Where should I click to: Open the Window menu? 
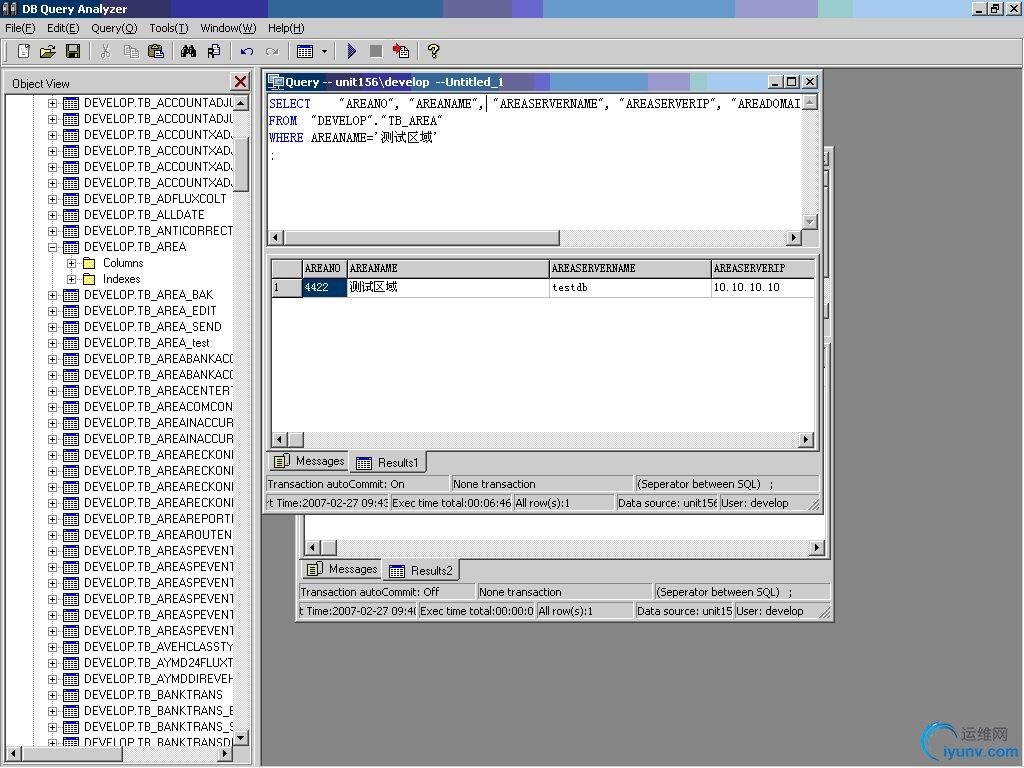(x=228, y=28)
